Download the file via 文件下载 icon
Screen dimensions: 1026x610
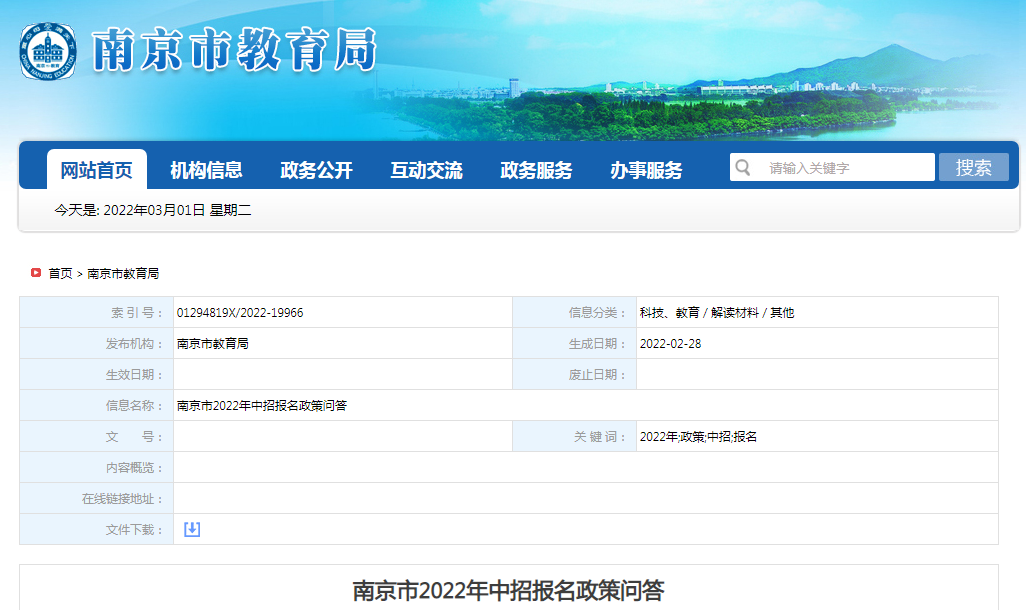point(192,529)
